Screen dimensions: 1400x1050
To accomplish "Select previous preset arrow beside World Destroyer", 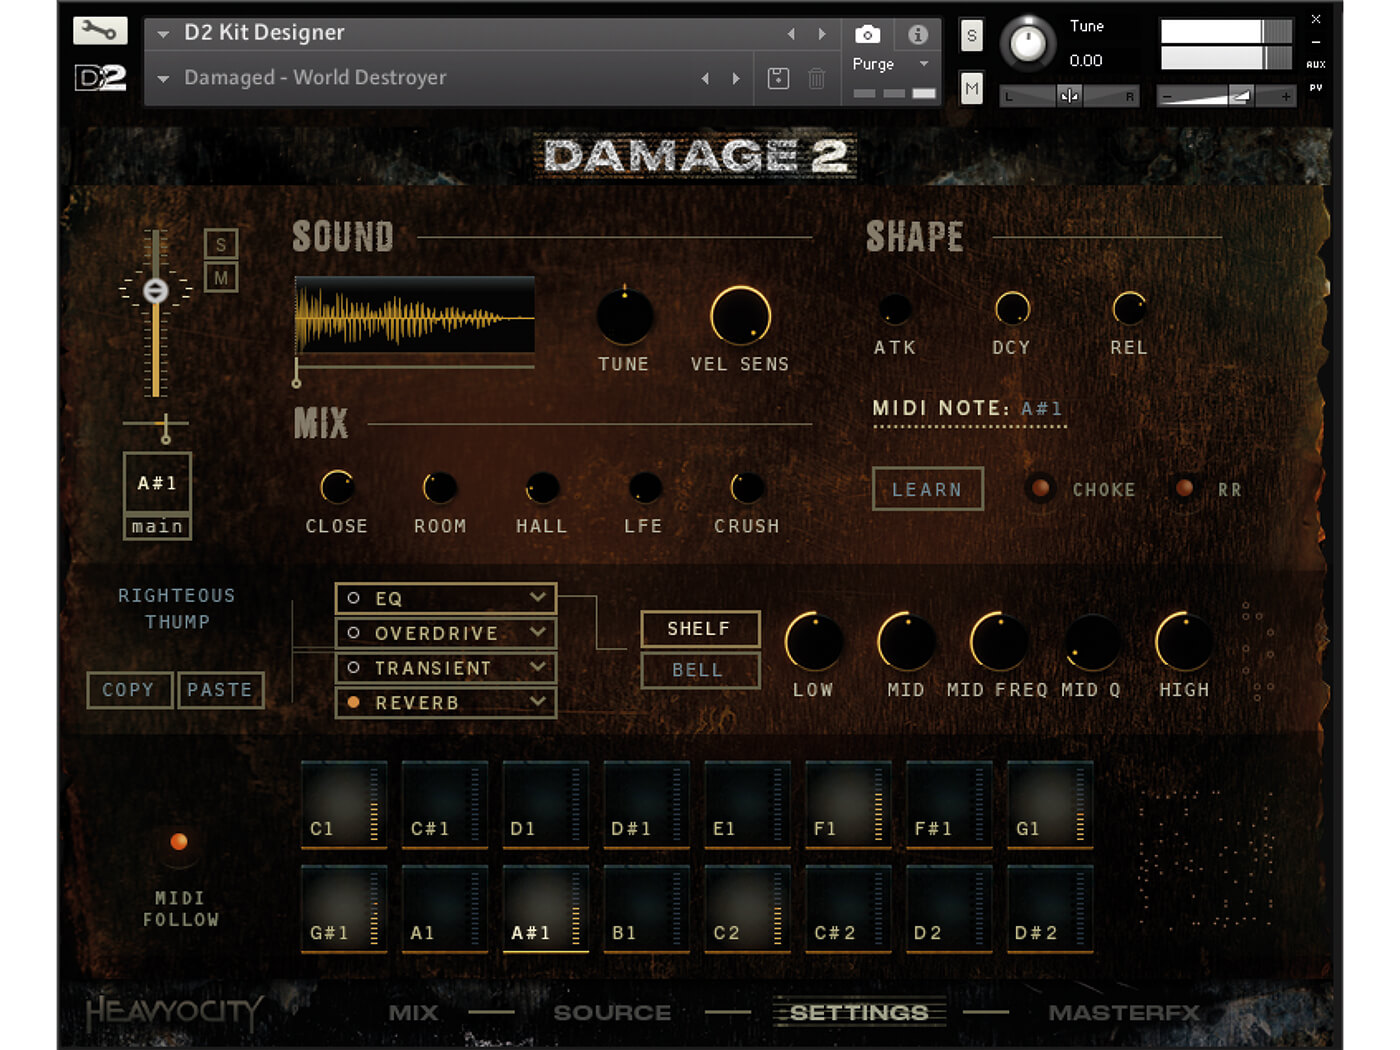I will [x=705, y=78].
